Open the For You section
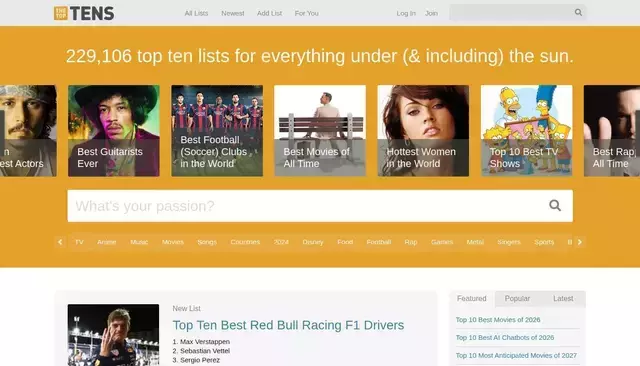This screenshot has height=366, width=640. [x=307, y=13]
